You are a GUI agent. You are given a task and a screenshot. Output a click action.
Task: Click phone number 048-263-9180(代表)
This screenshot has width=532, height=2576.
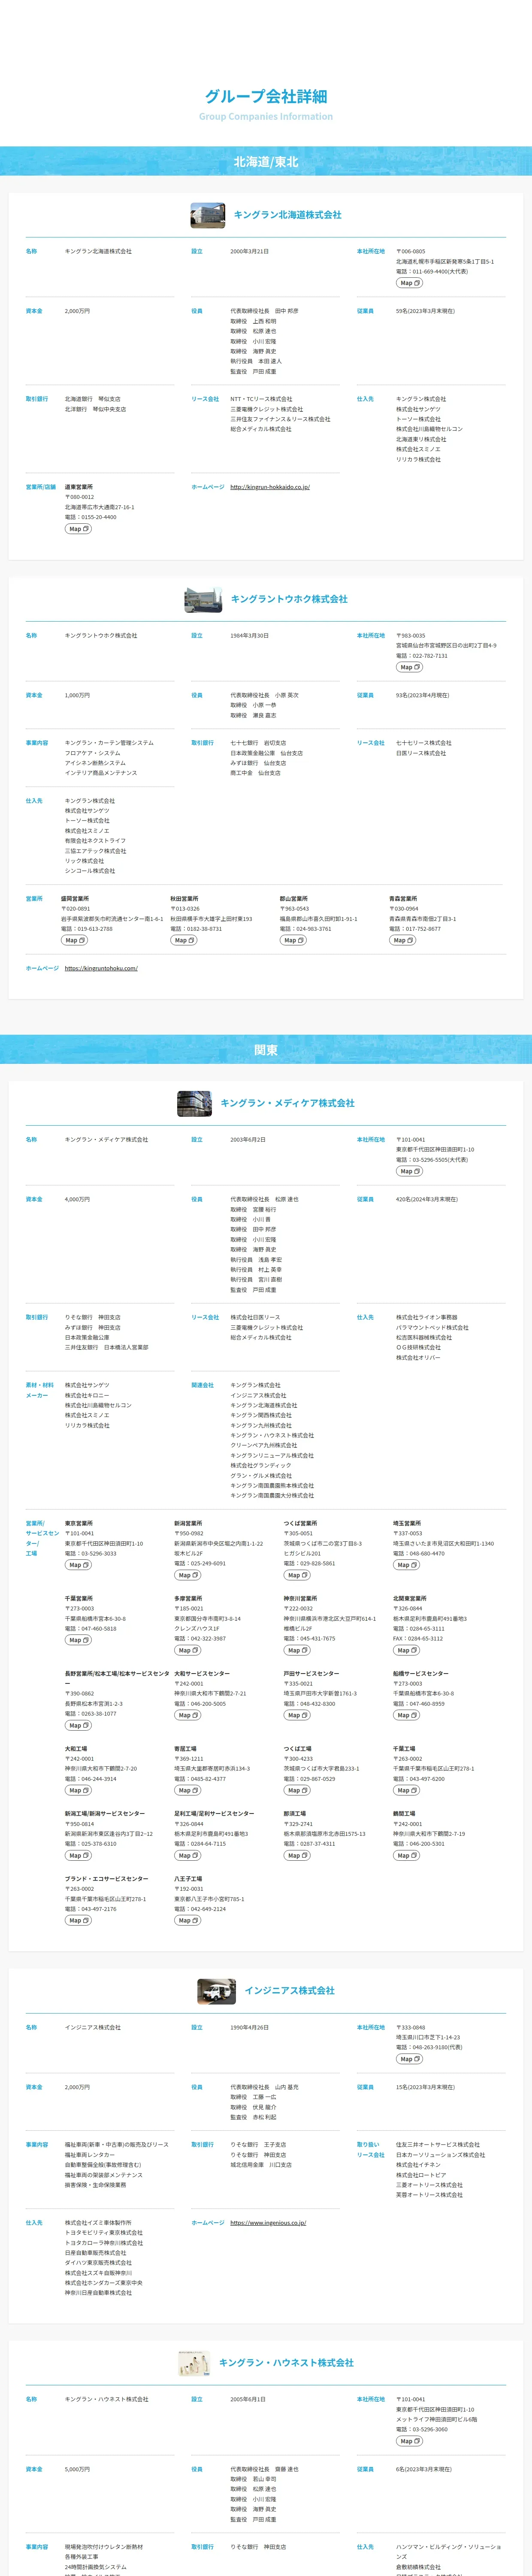pos(429,2047)
